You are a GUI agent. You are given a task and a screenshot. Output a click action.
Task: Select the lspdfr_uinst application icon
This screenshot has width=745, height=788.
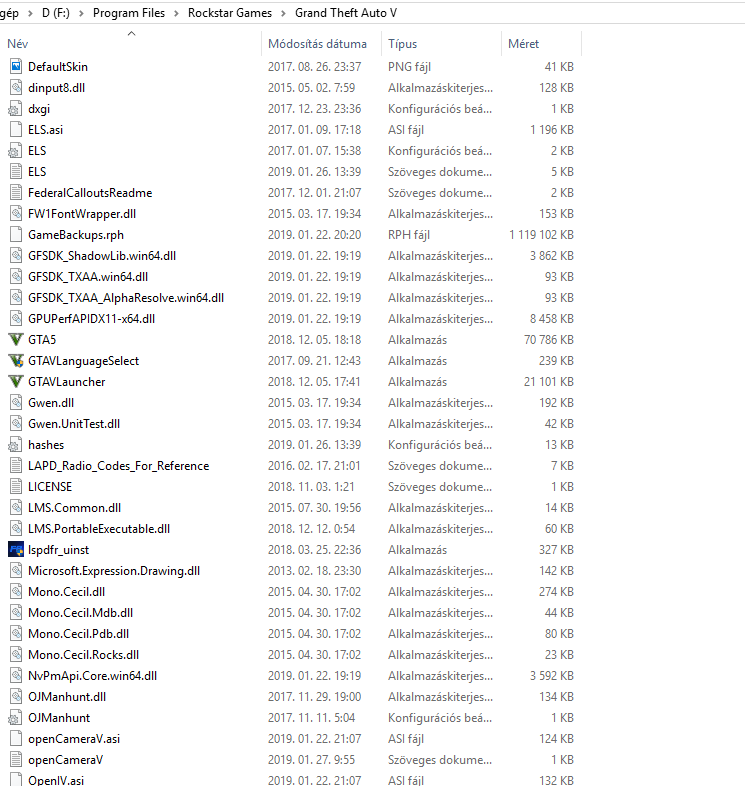coord(16,550)
